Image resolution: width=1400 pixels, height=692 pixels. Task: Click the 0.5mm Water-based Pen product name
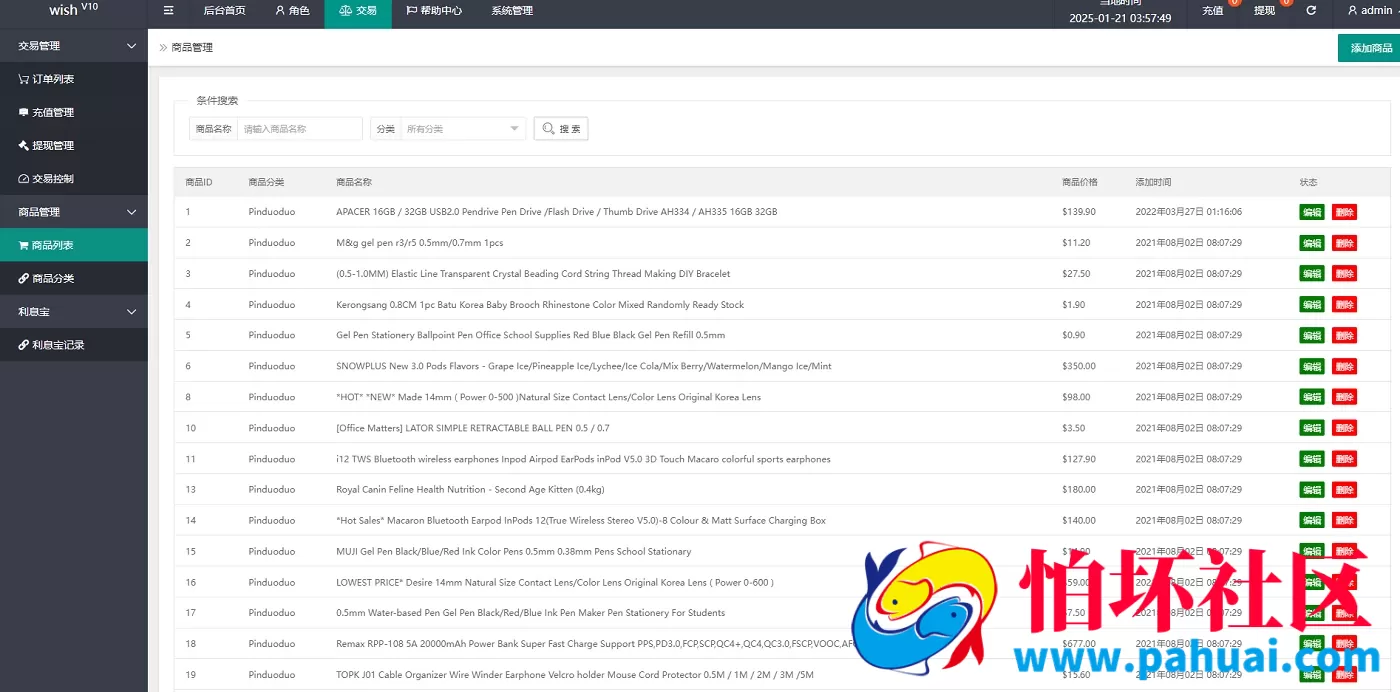point(531,613)
